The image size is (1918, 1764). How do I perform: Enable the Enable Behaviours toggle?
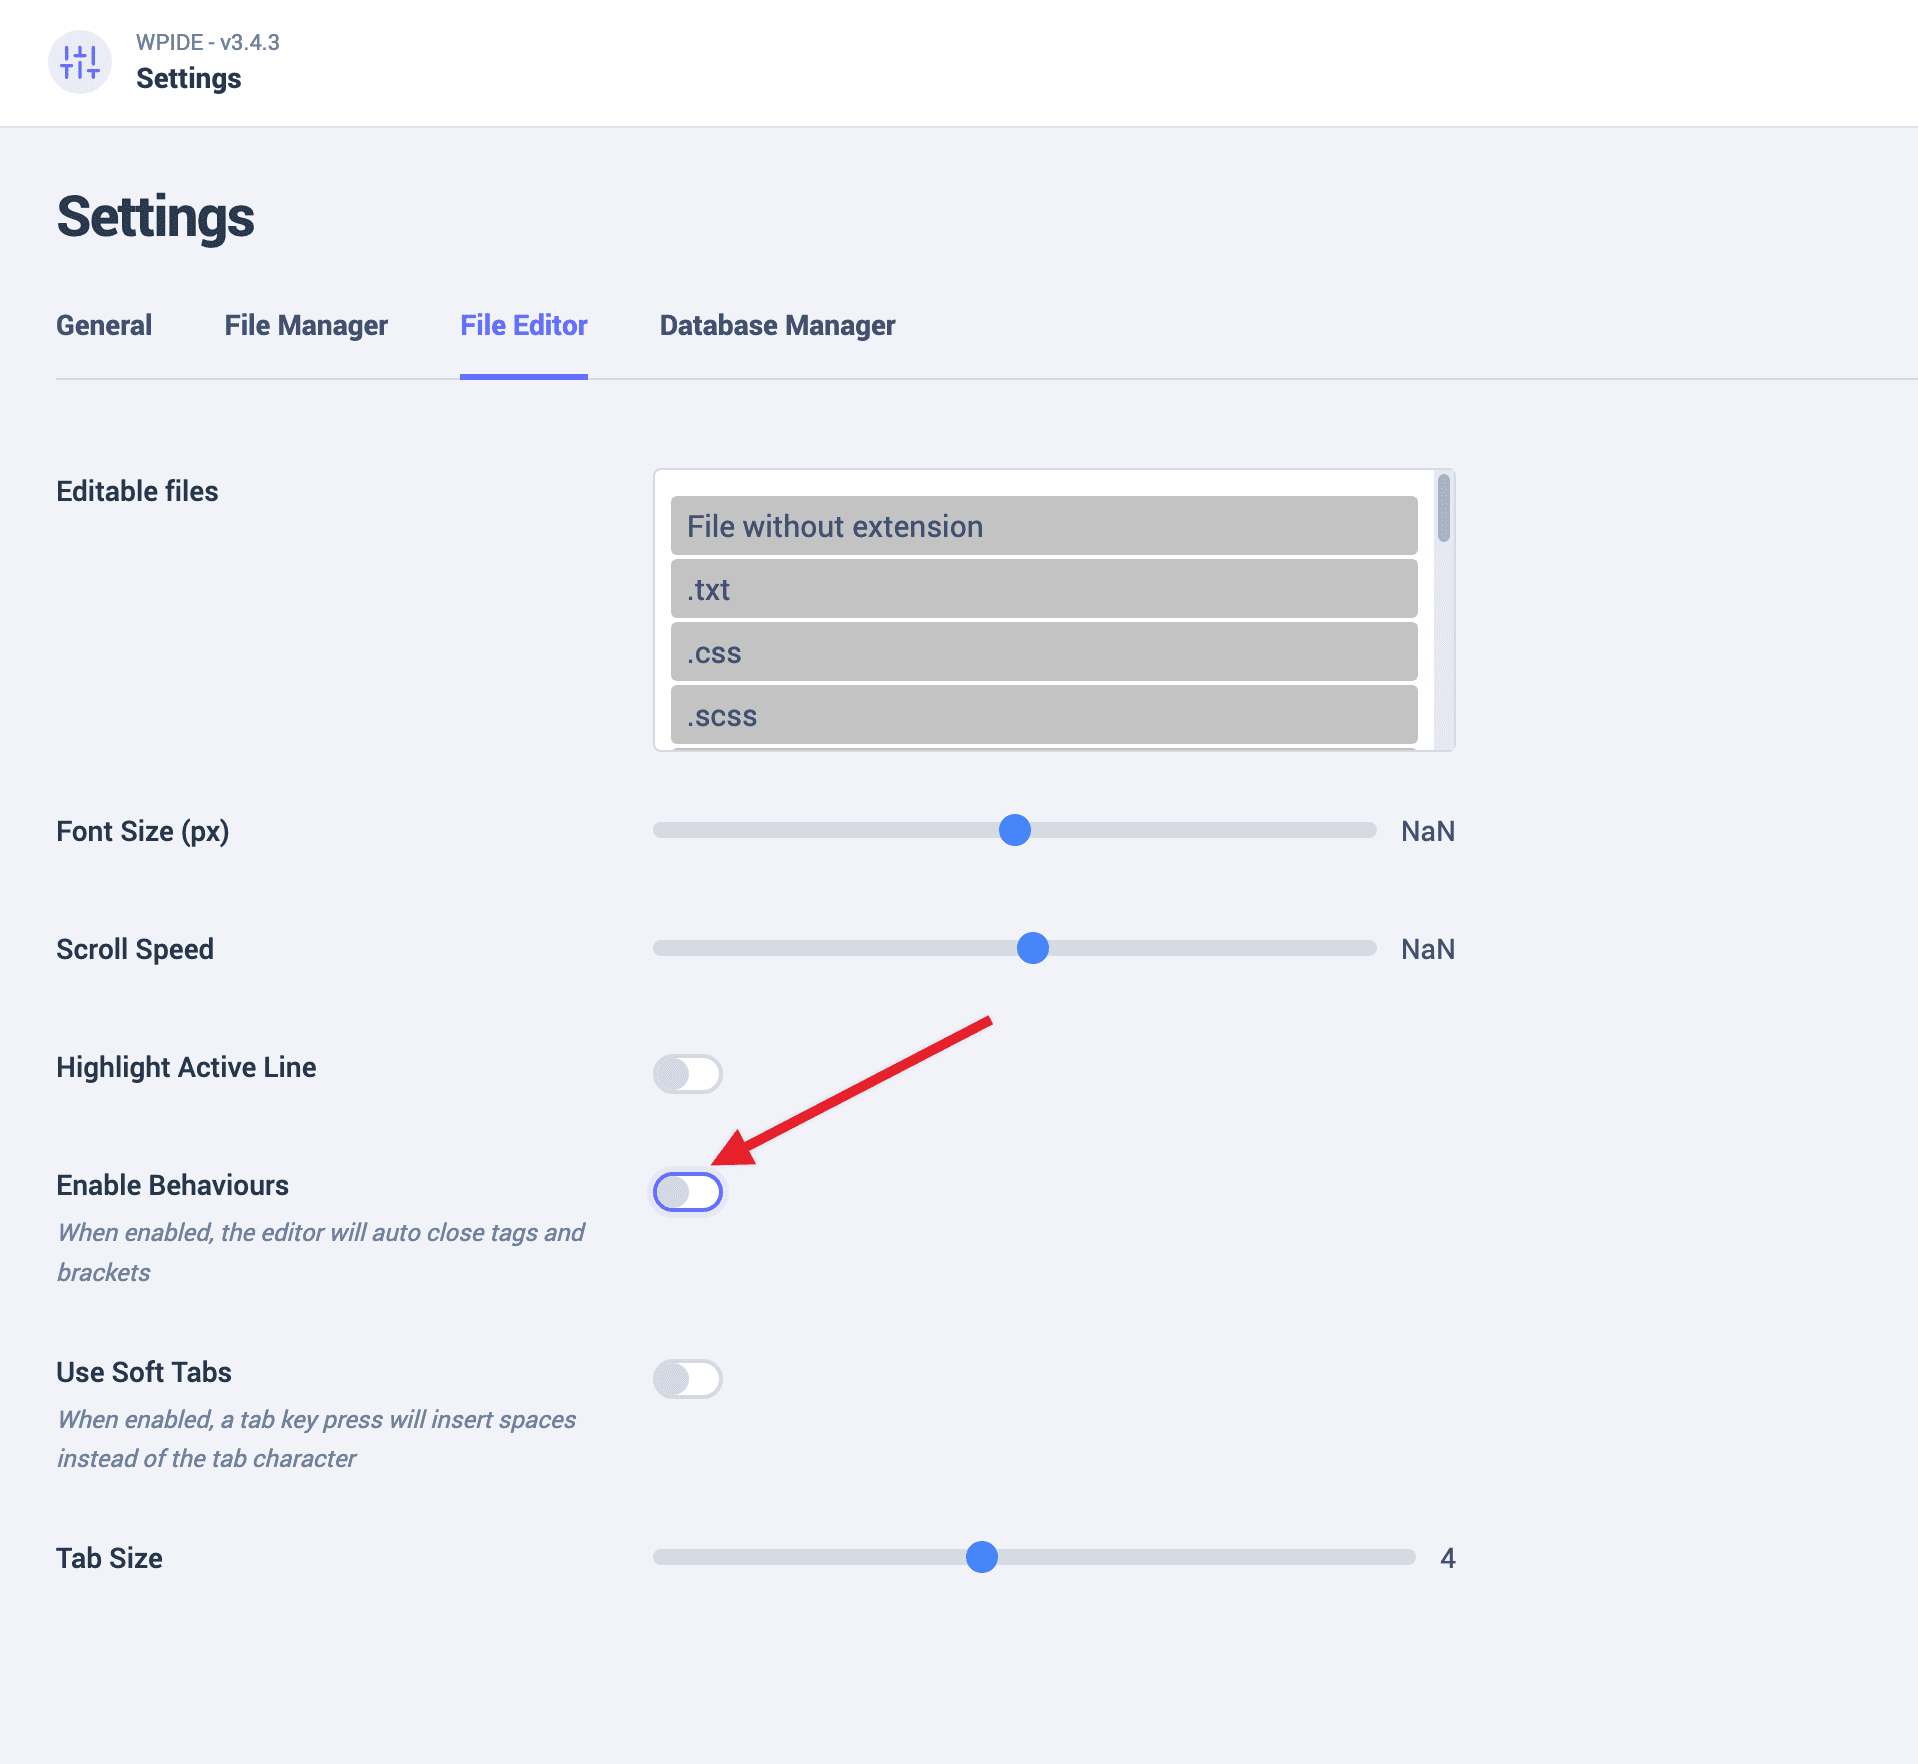click(x=688, y=1192)
